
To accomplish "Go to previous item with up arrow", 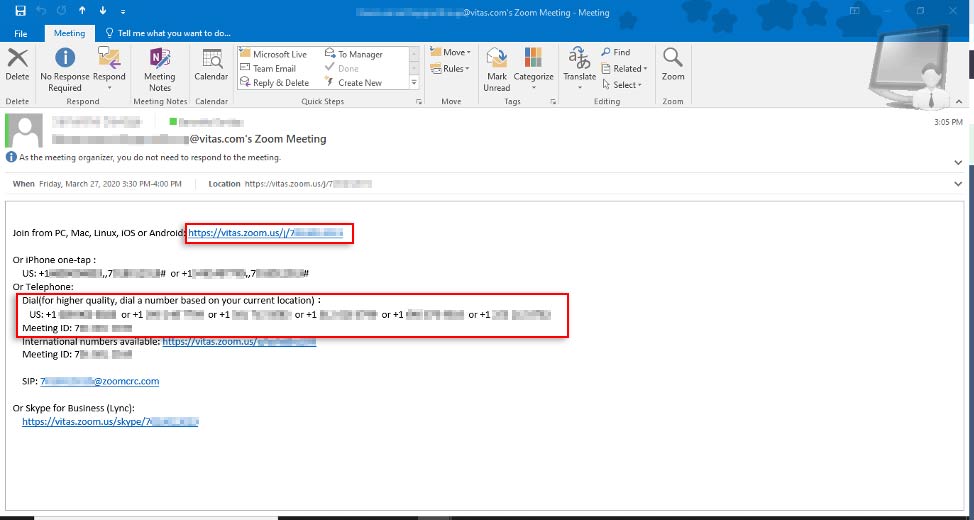I will click(x=83, y=11).
